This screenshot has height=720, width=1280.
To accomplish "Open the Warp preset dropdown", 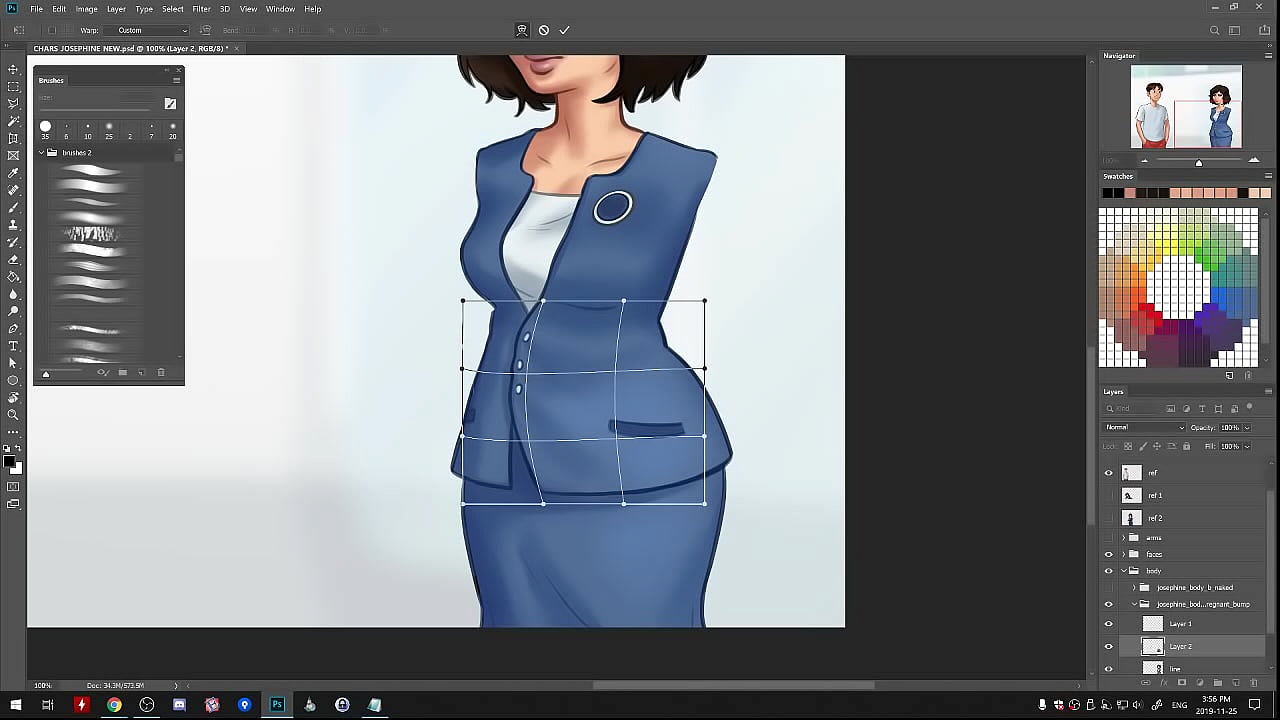I will coord(152,30).
